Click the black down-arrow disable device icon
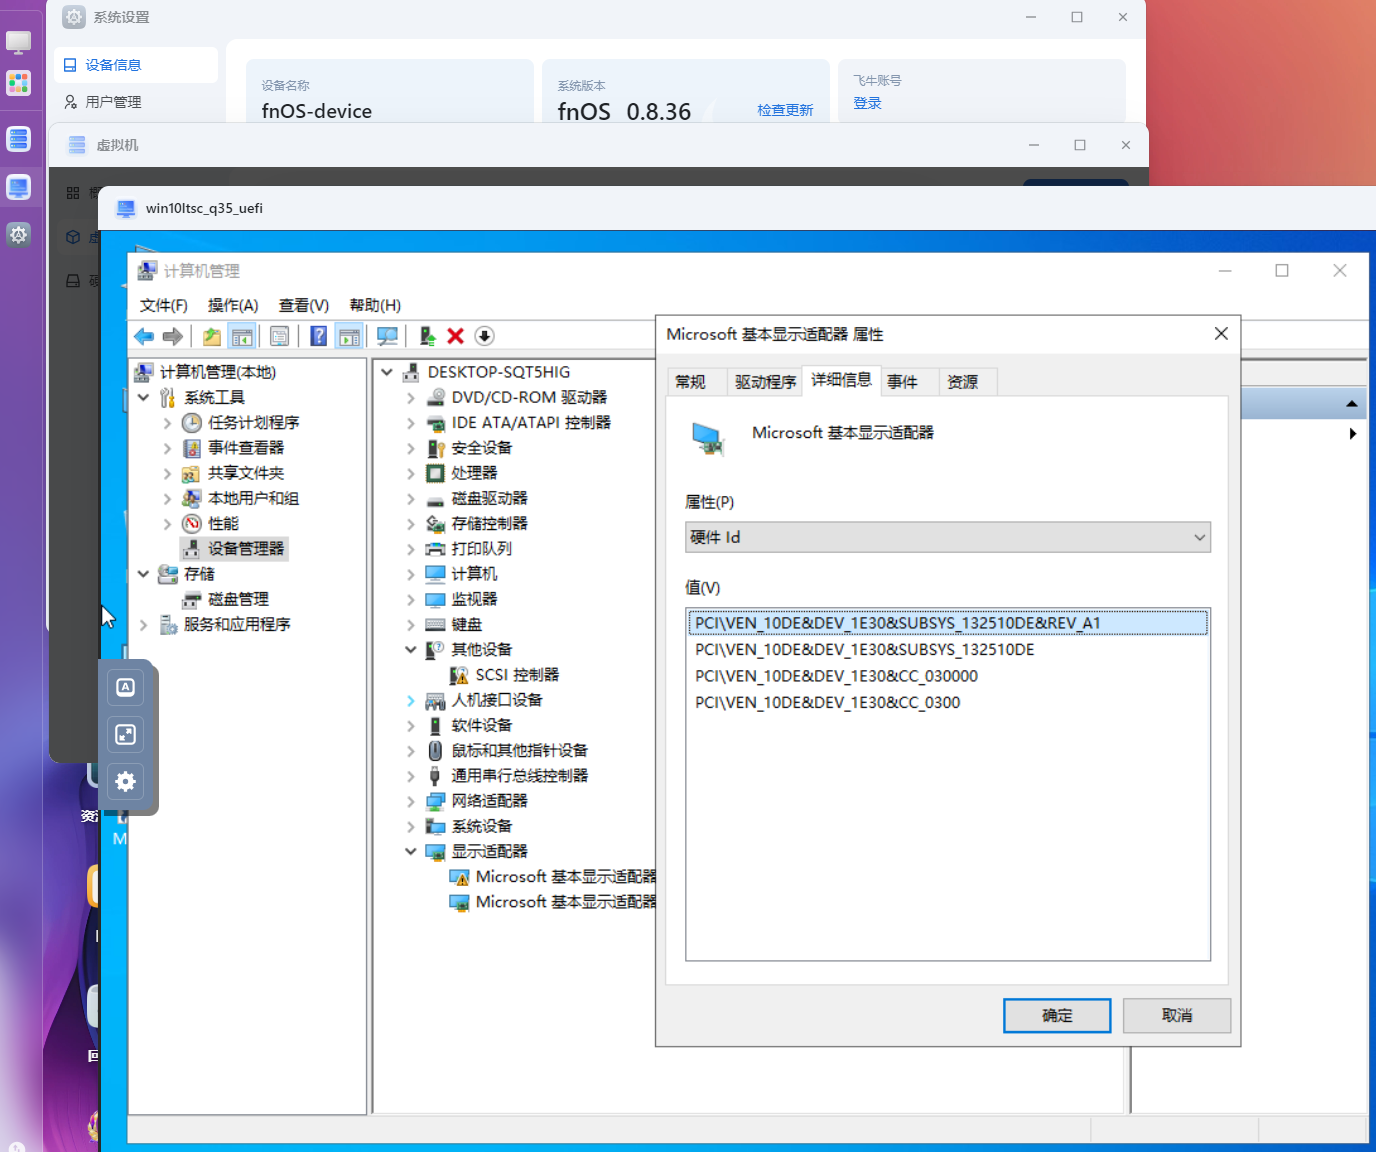 pyautogui.click(x=485, y=336)
